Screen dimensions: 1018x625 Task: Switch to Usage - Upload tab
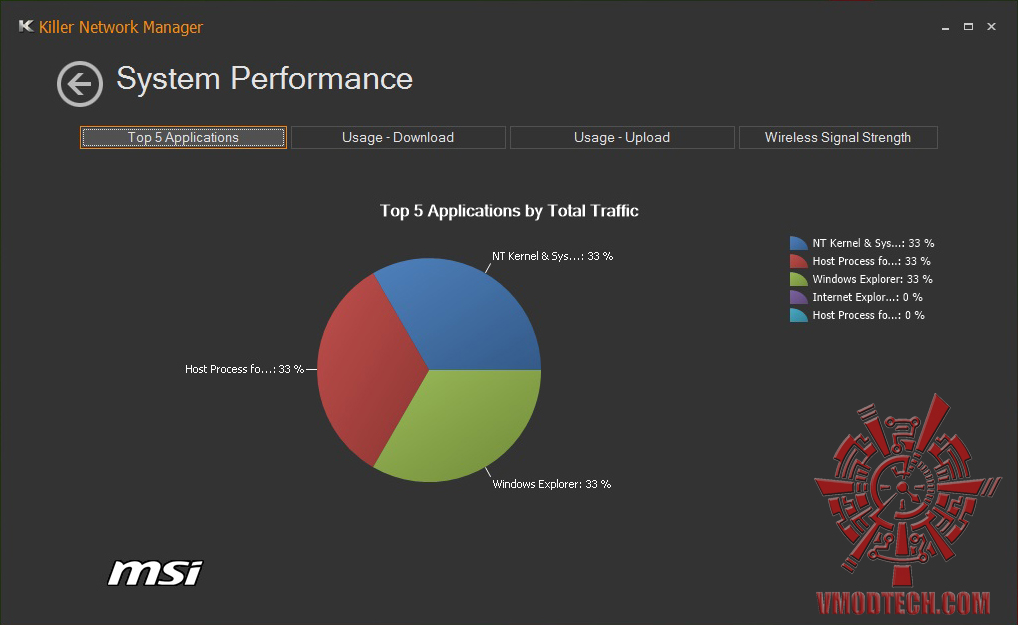(x=622, y=138)
